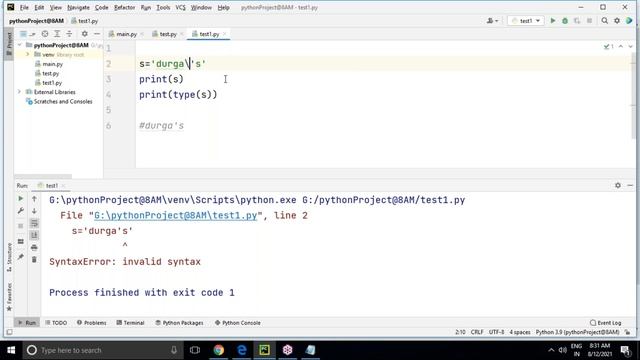Click the up arrow in Run console
640x360 pixels.
coord(34,198)
